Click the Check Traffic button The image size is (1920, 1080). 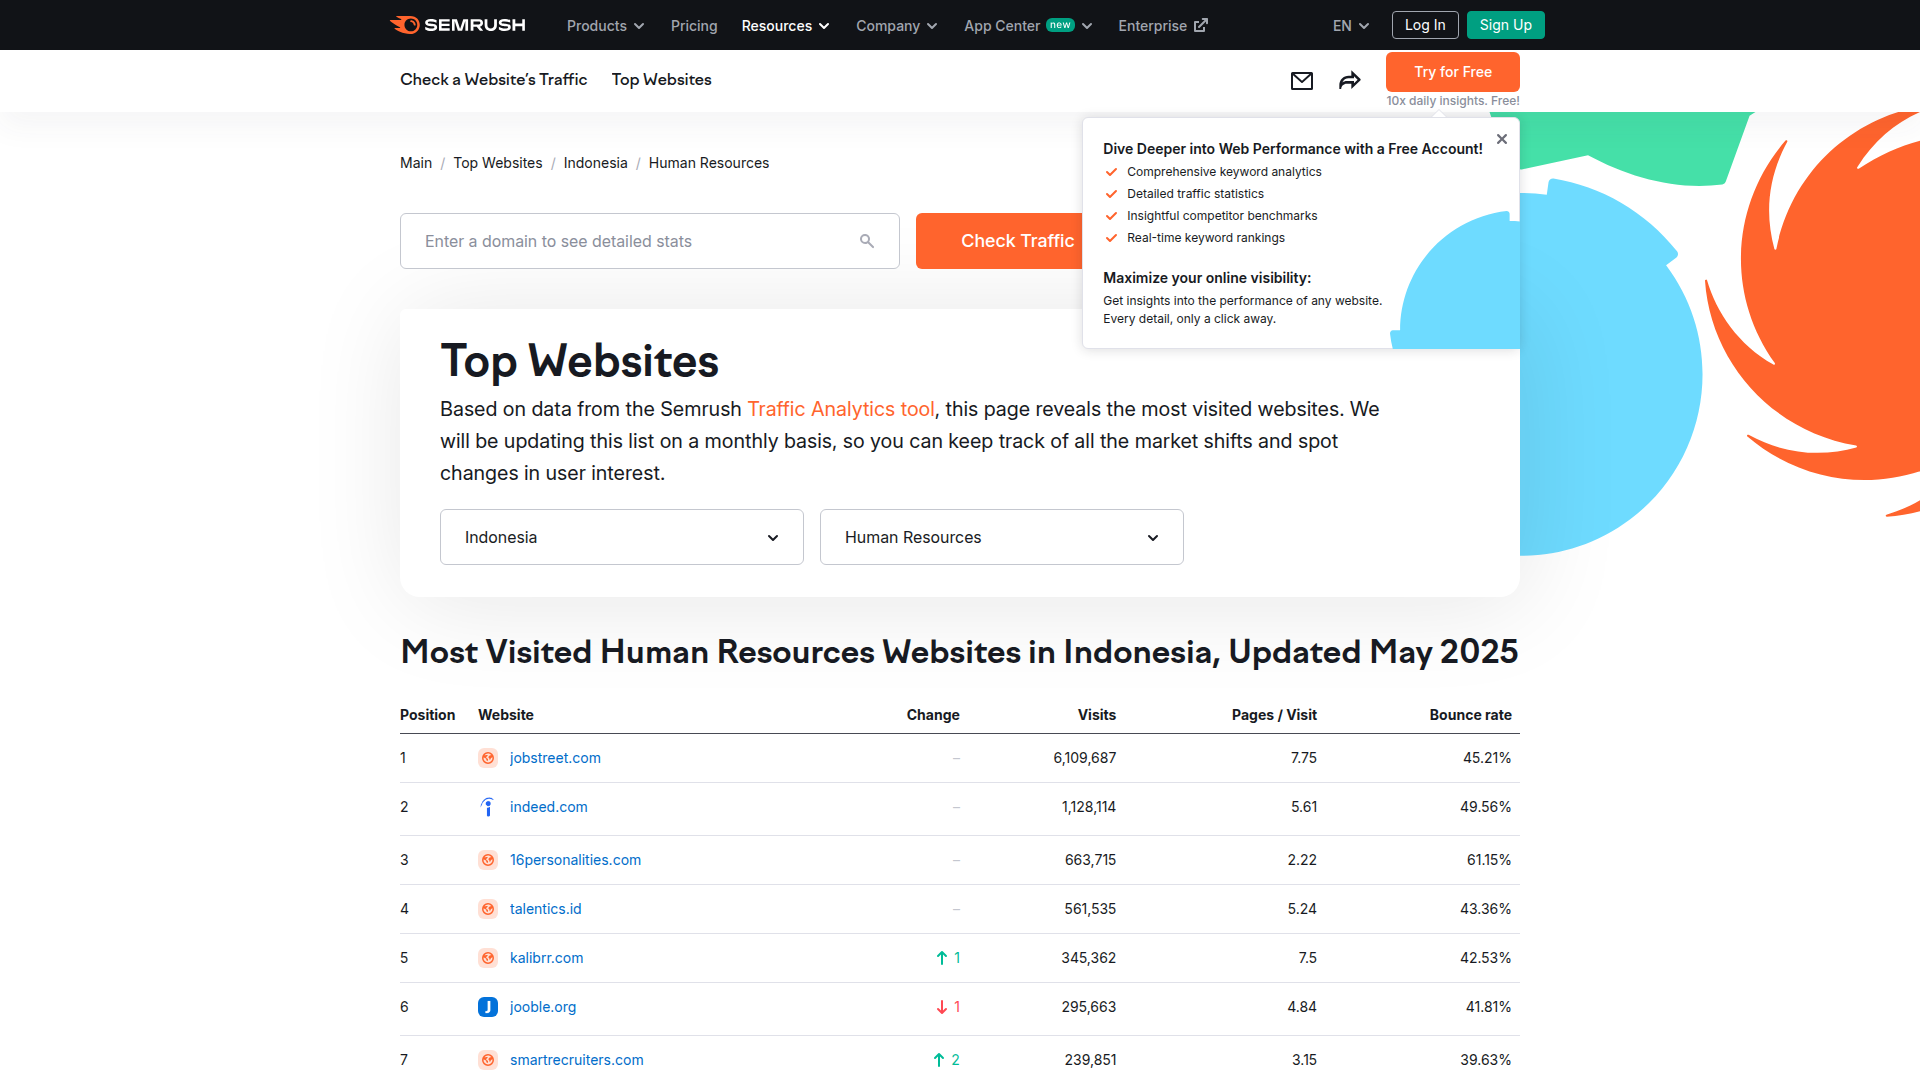tap(1000, 241)
